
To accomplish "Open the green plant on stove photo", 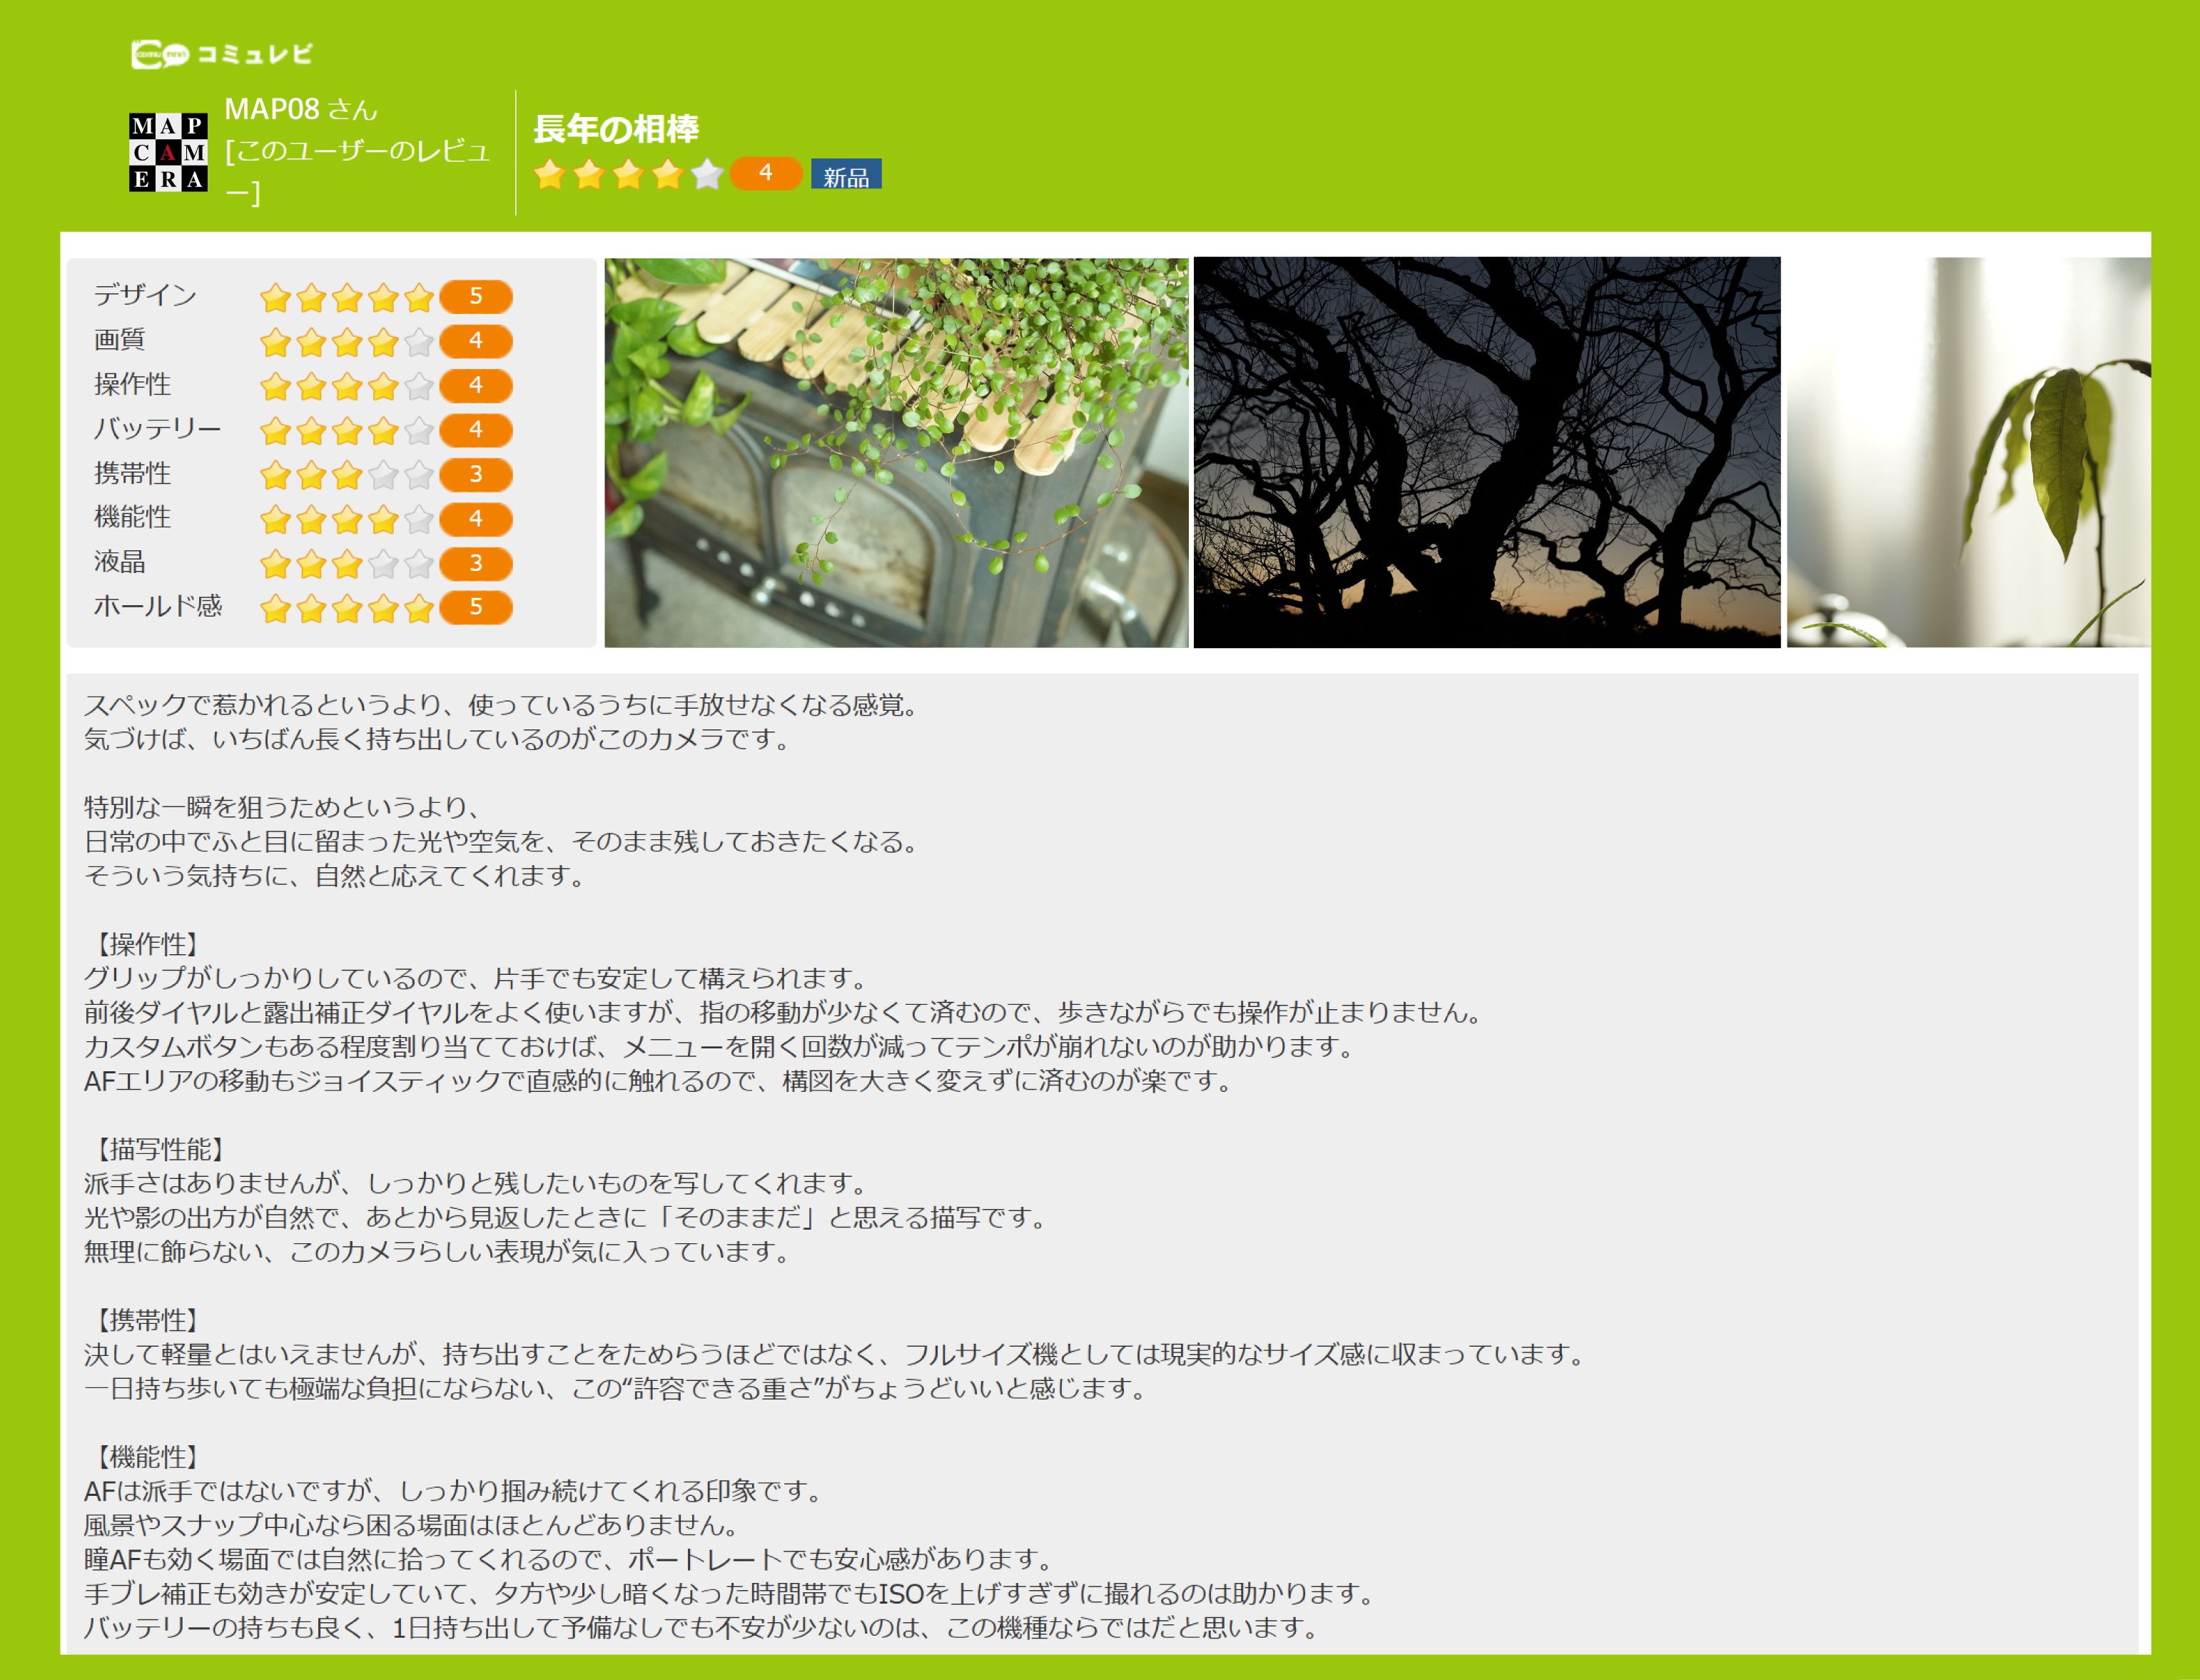I will [896, 453].
